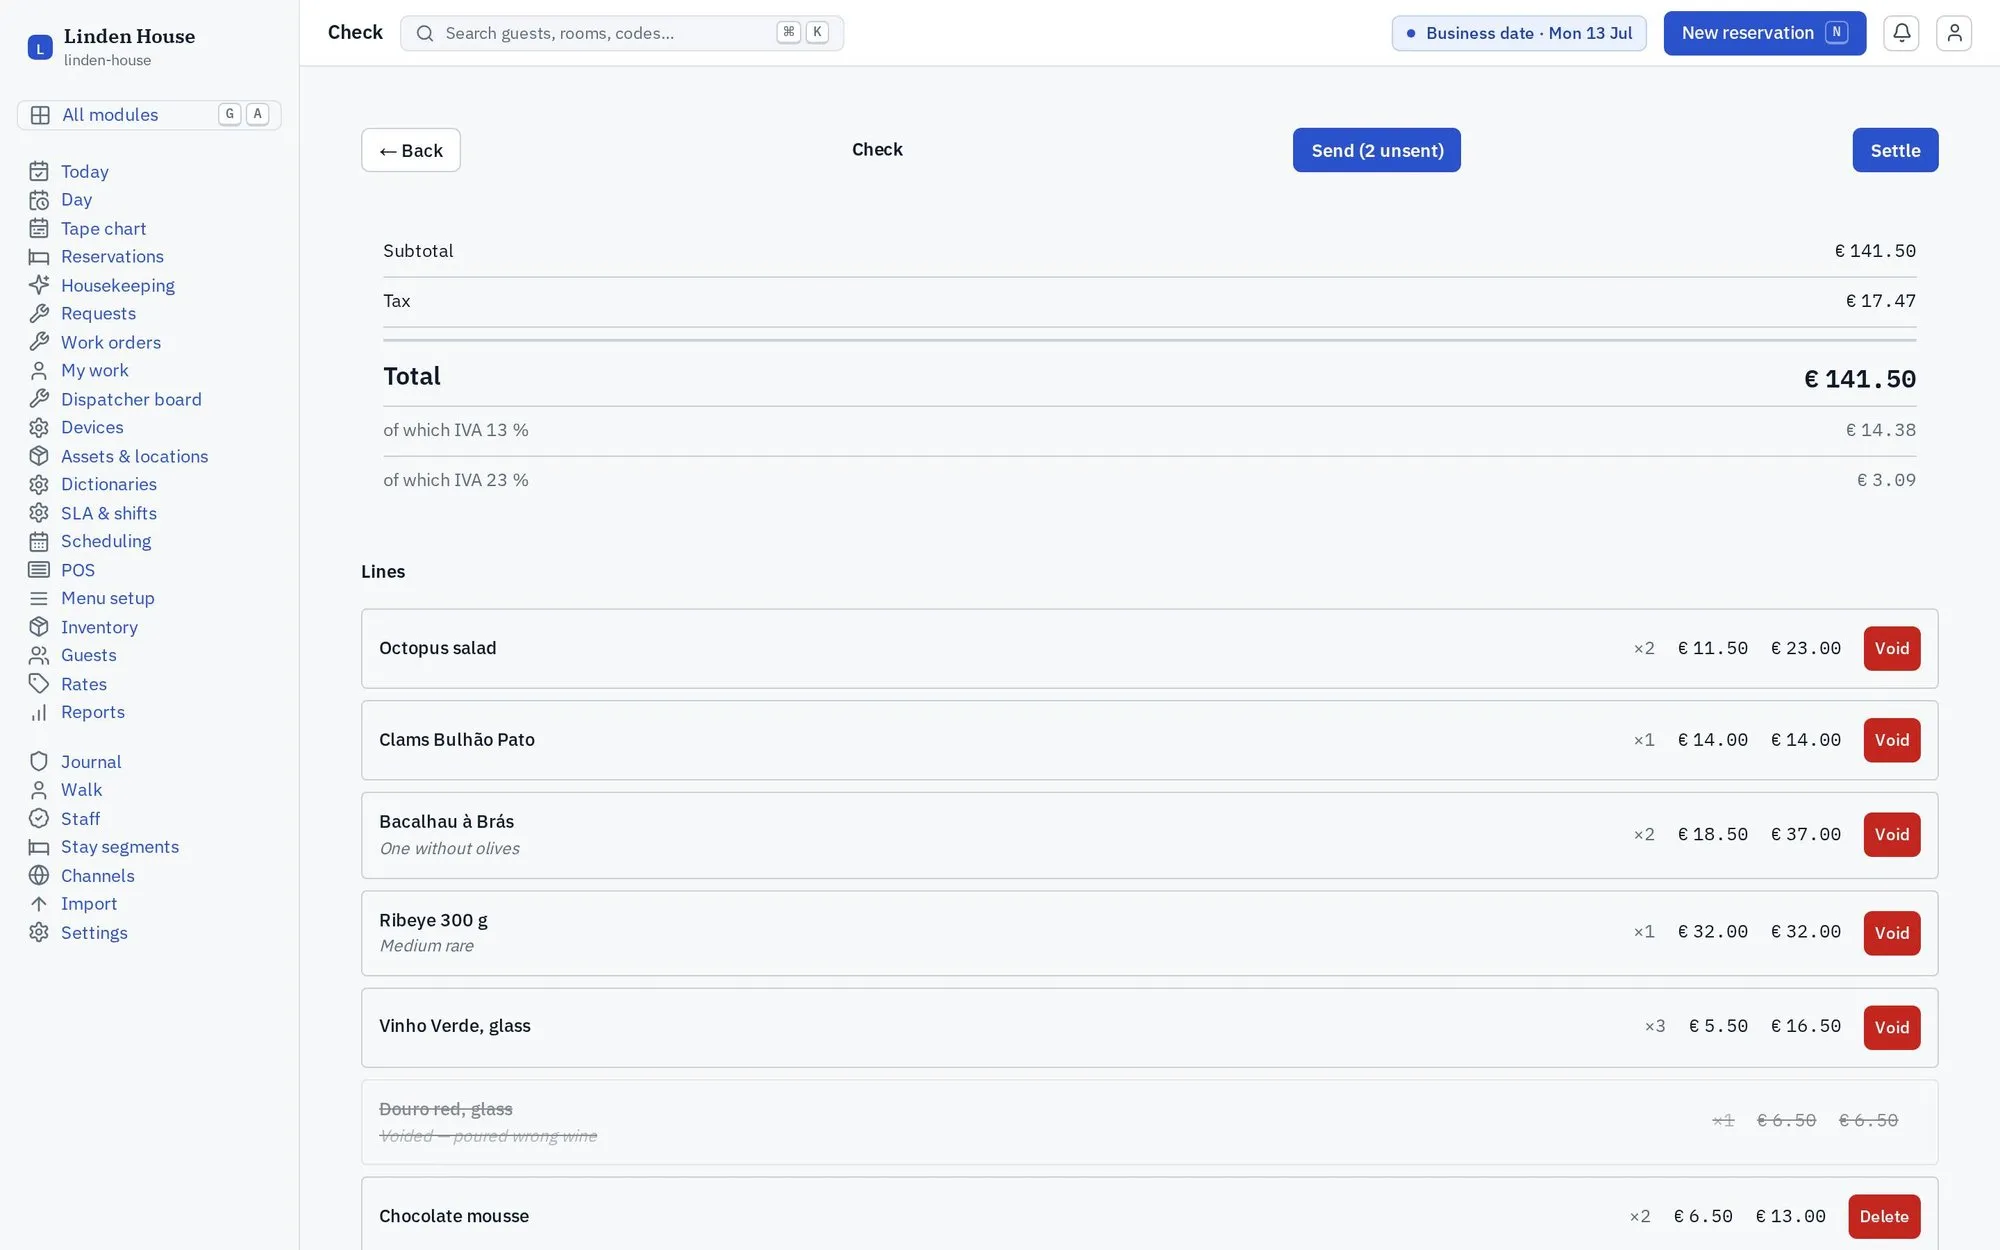The image size is (2000, 1250).
Task: Open Dispatcher board module
Action: 131,399
